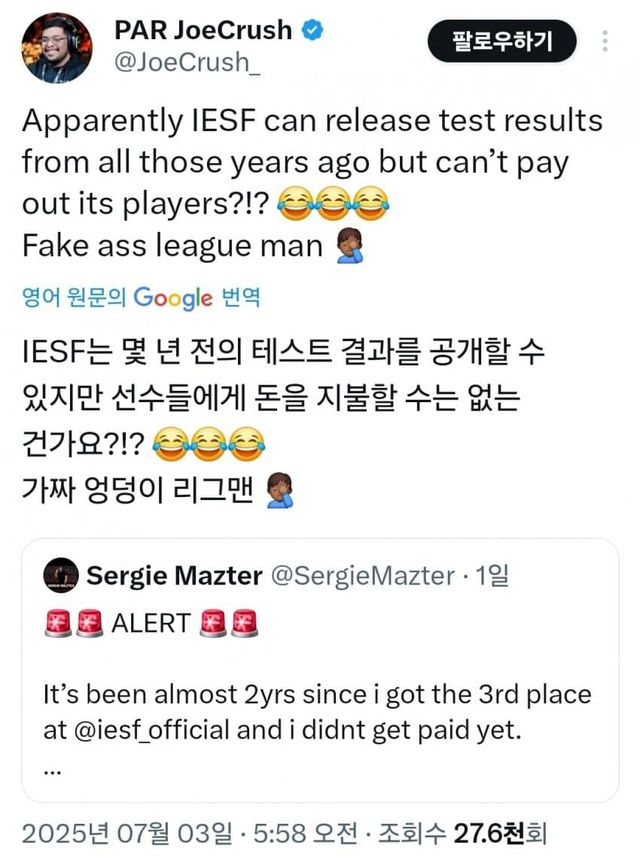Open the three-dot more options menu
The width and height of the screenshot is (640, 863).
click(x=604, y=41)
